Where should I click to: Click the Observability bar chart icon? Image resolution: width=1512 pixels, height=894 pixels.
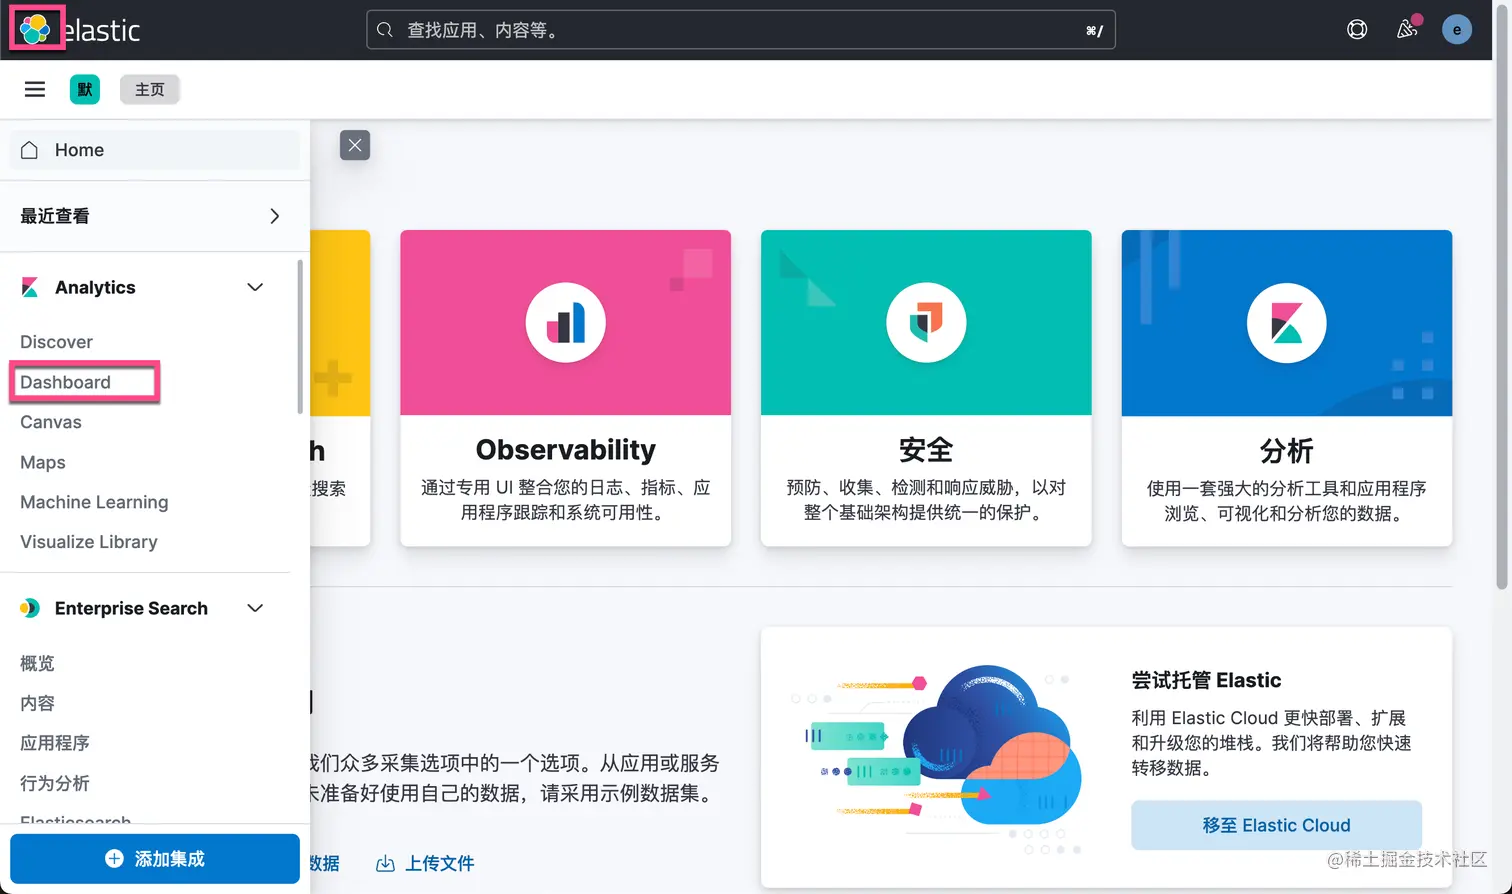tap(566, 323)
